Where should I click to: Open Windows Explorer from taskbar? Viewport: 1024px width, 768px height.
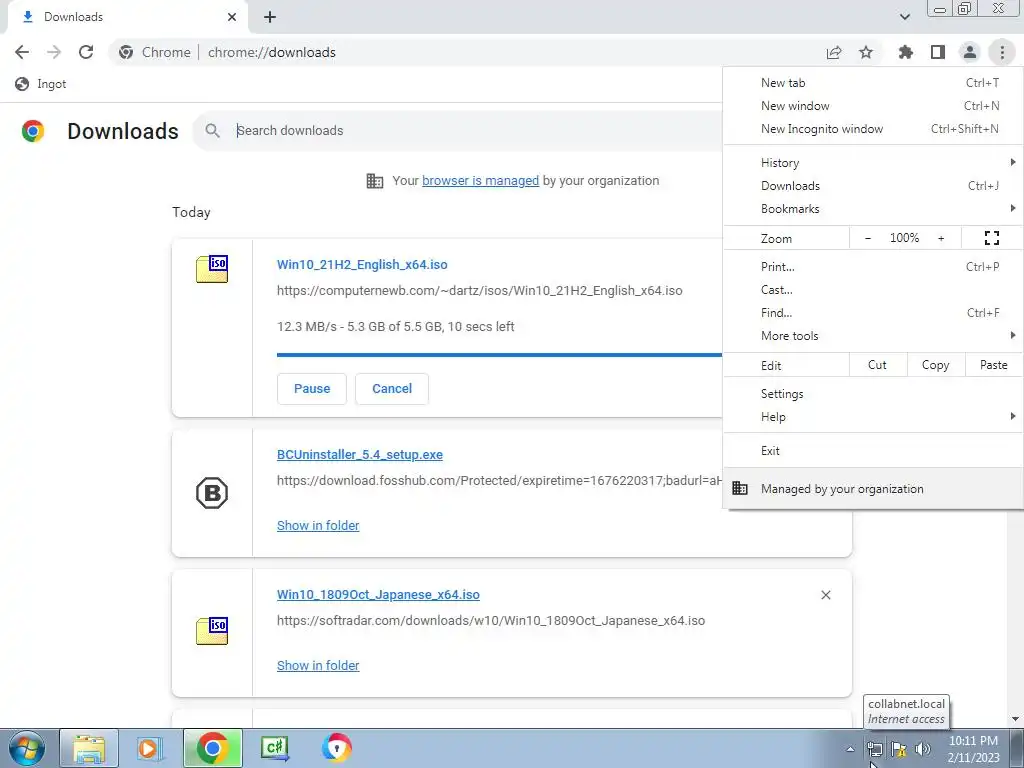point(89,748)
